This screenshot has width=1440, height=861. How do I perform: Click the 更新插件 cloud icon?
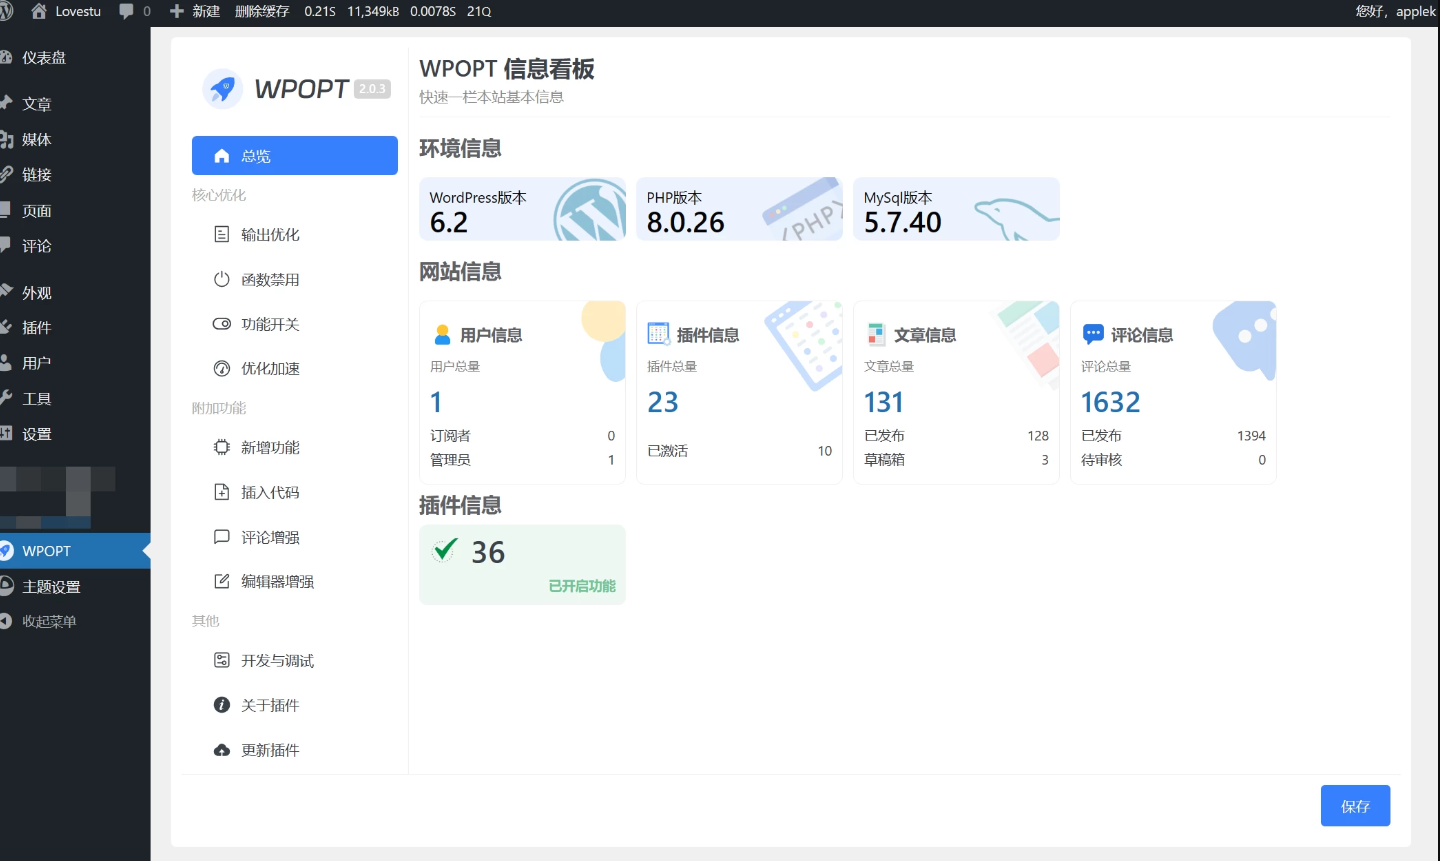[x=222, y=750]
